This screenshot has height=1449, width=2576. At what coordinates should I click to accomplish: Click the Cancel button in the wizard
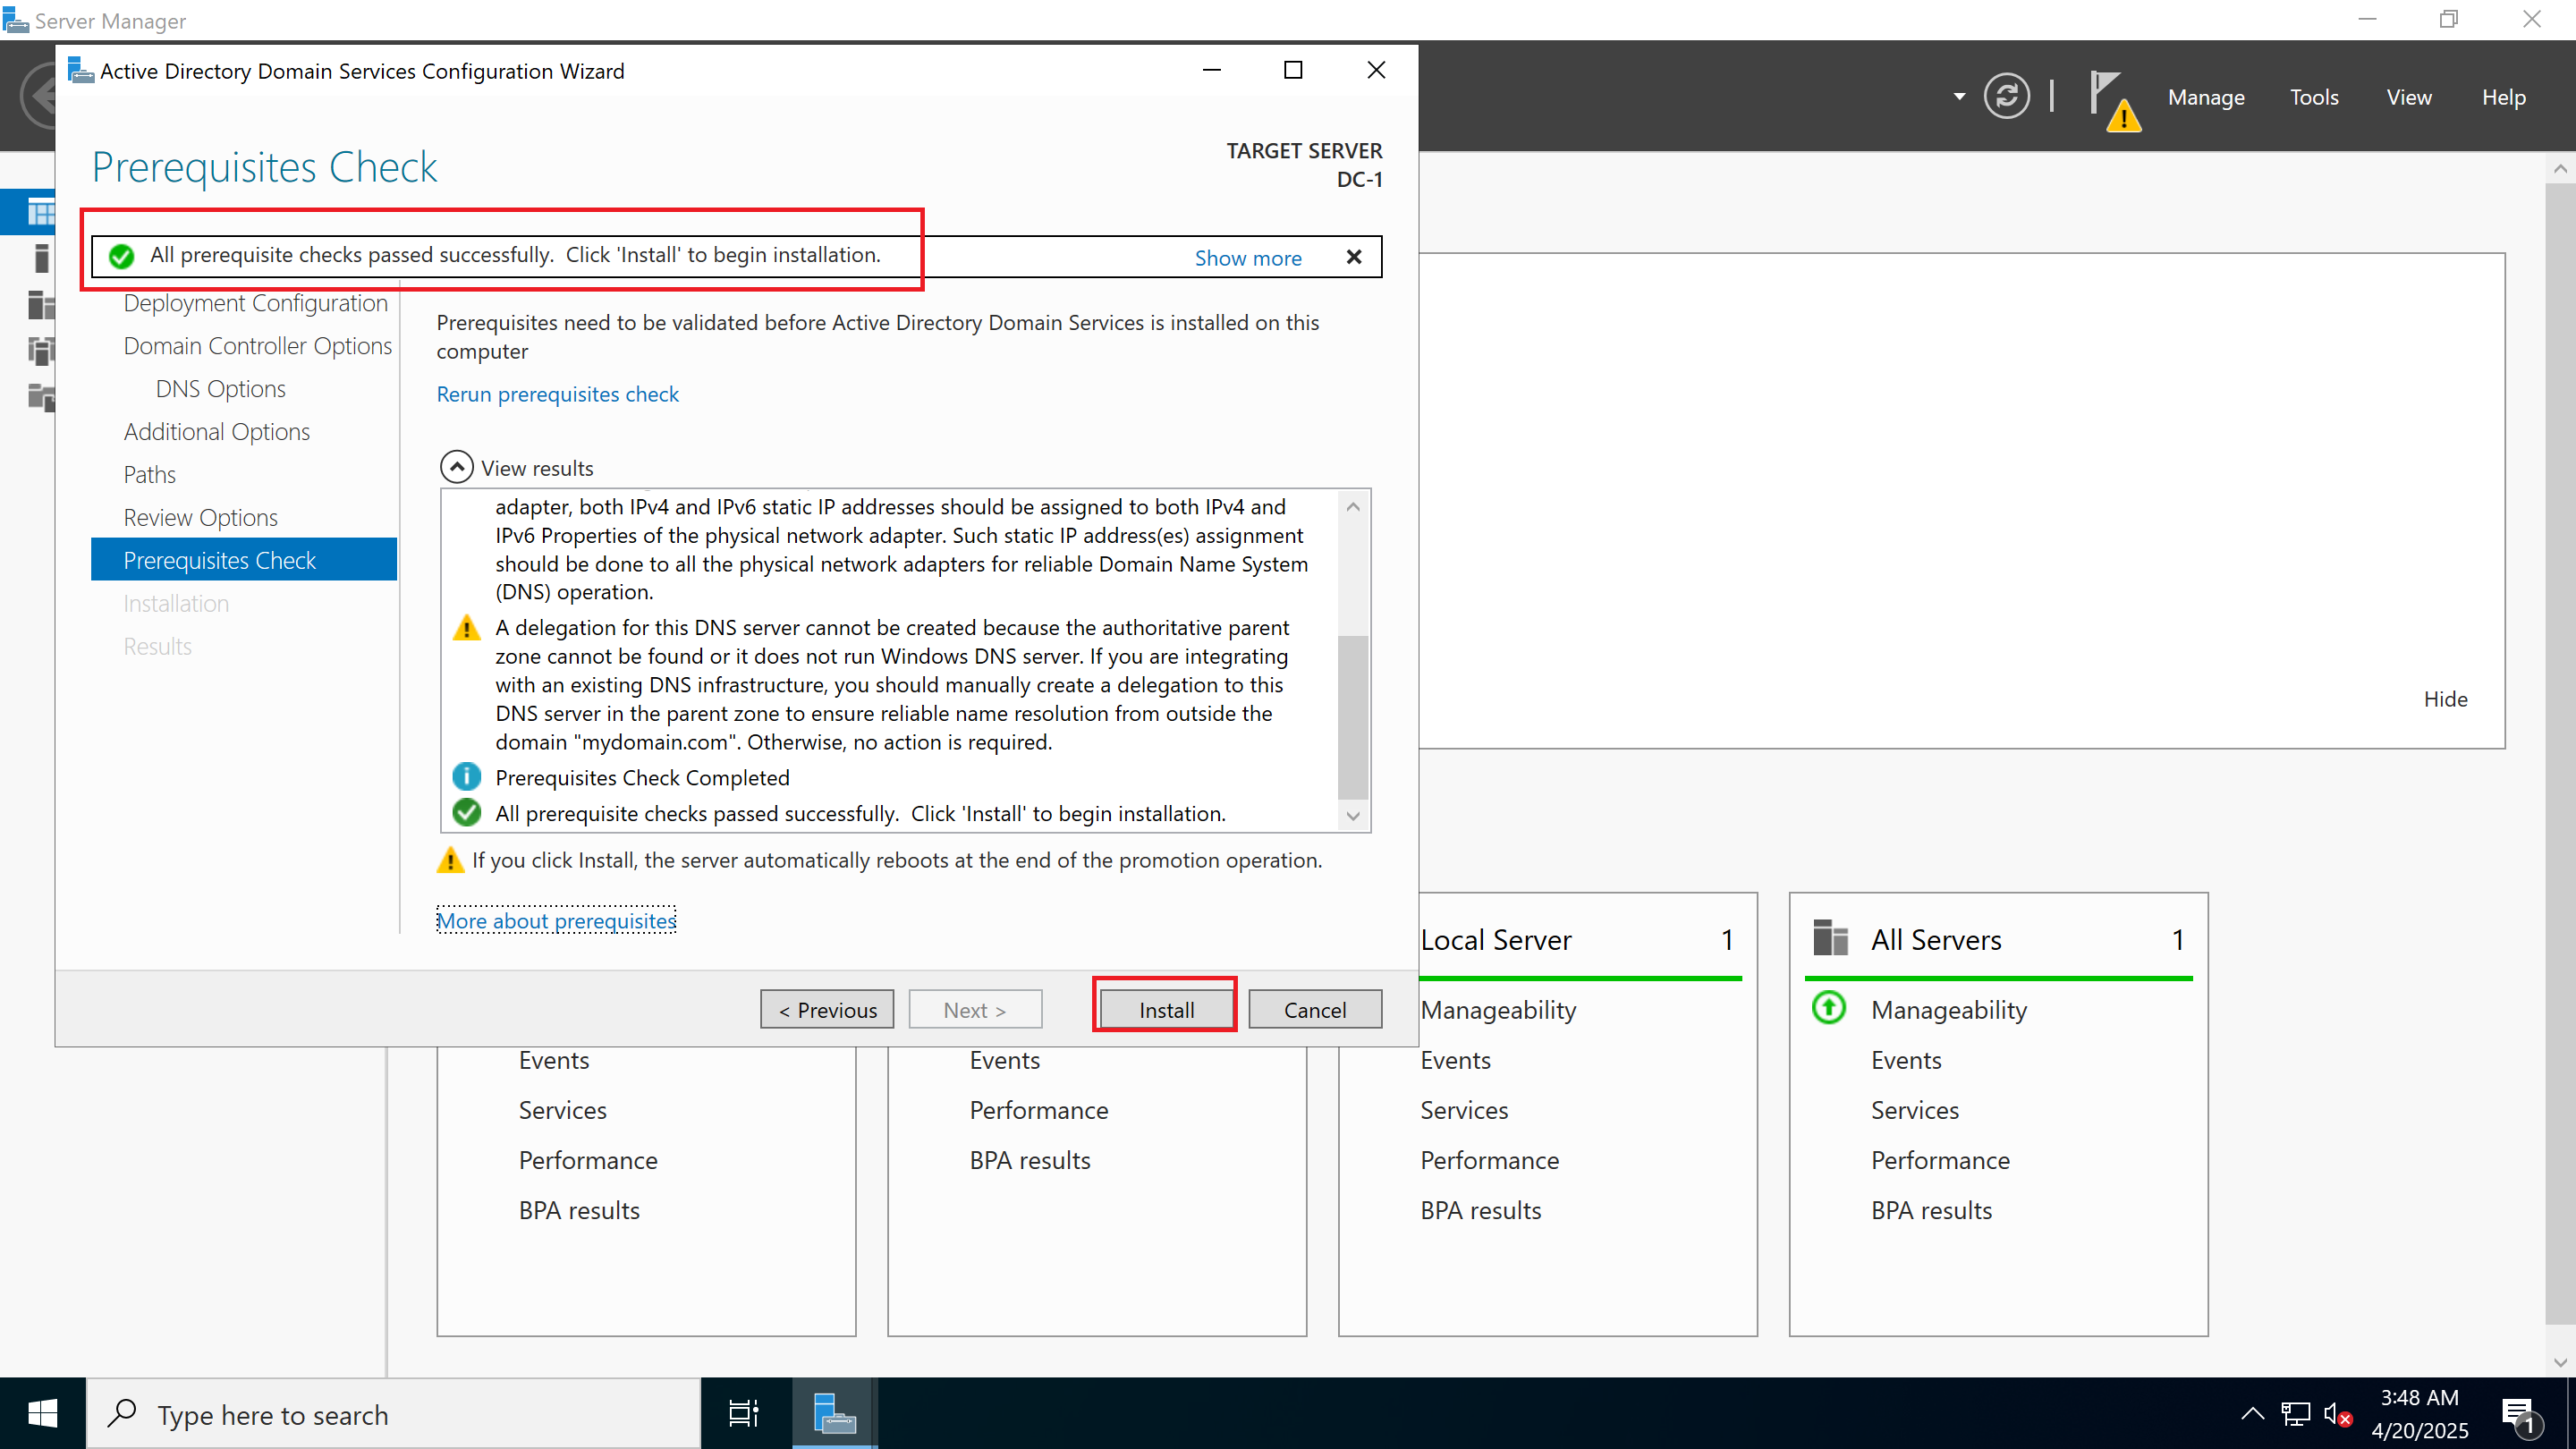[1315, 1009]
